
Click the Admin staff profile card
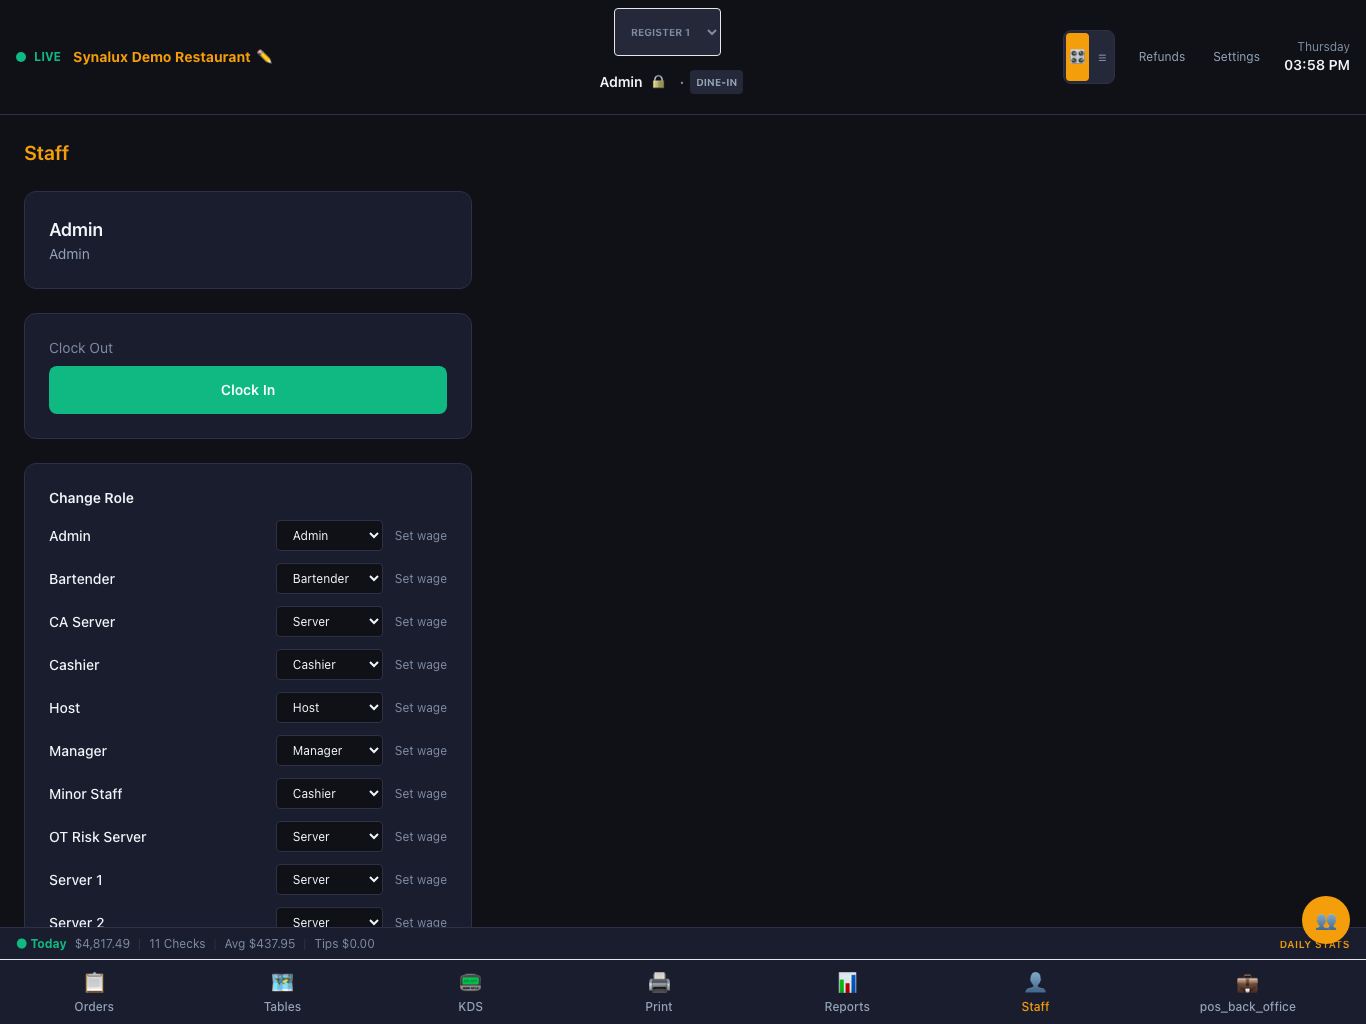click(x=248, y=240)
